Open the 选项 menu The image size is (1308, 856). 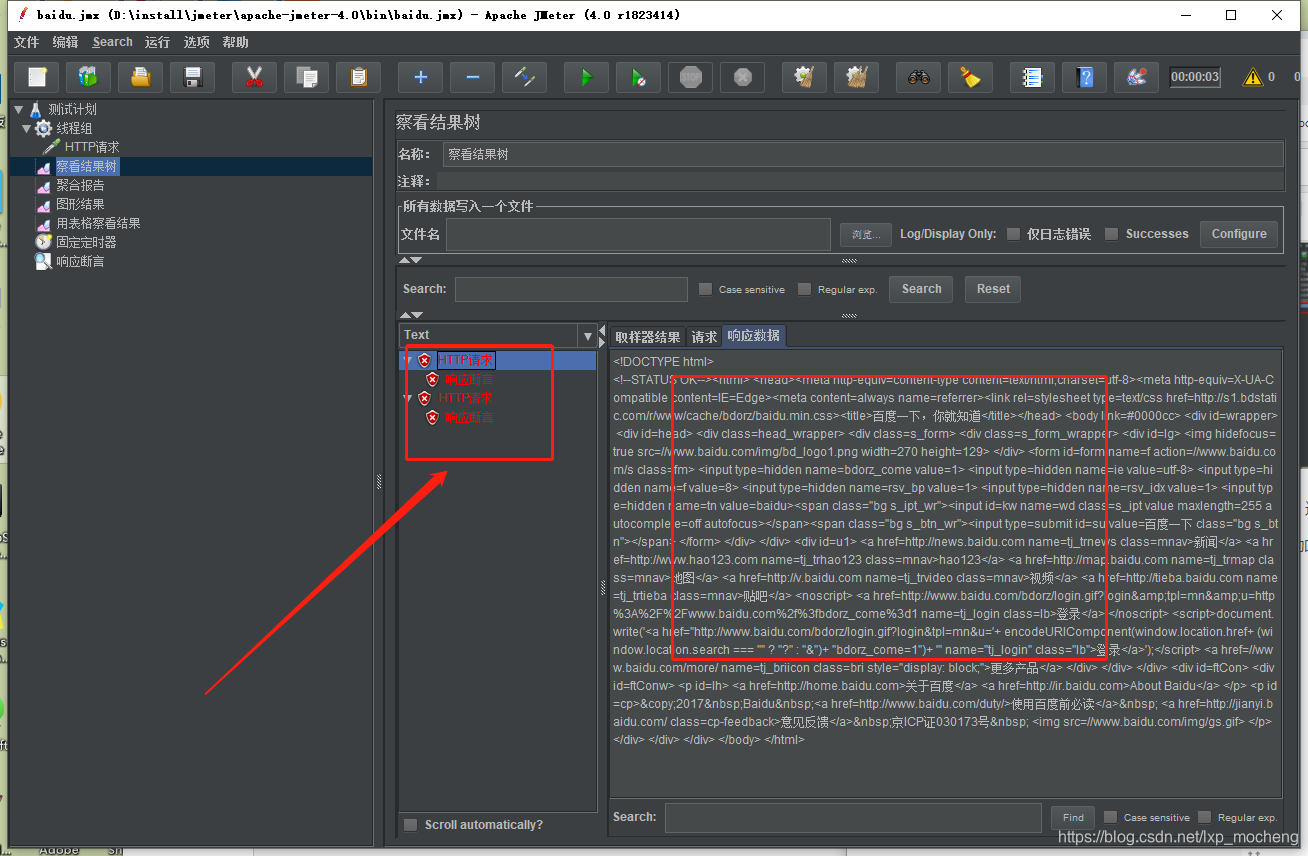click(x=196, y=42)
